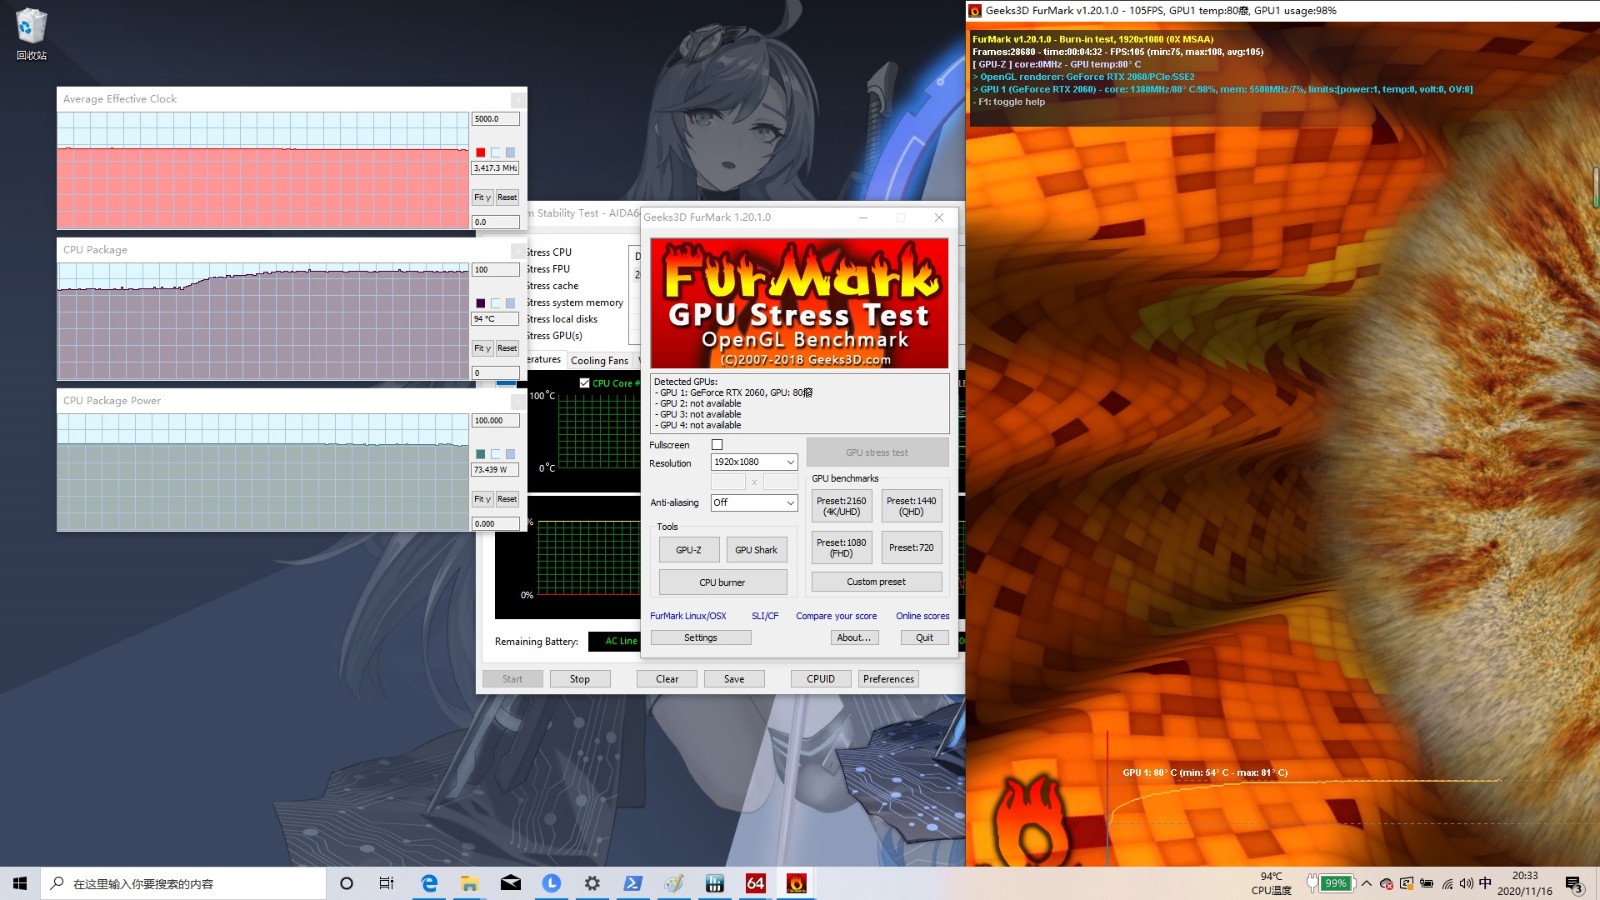
Task: Click Reset in Average Effective Clock panel
Action: pos(507,197)
